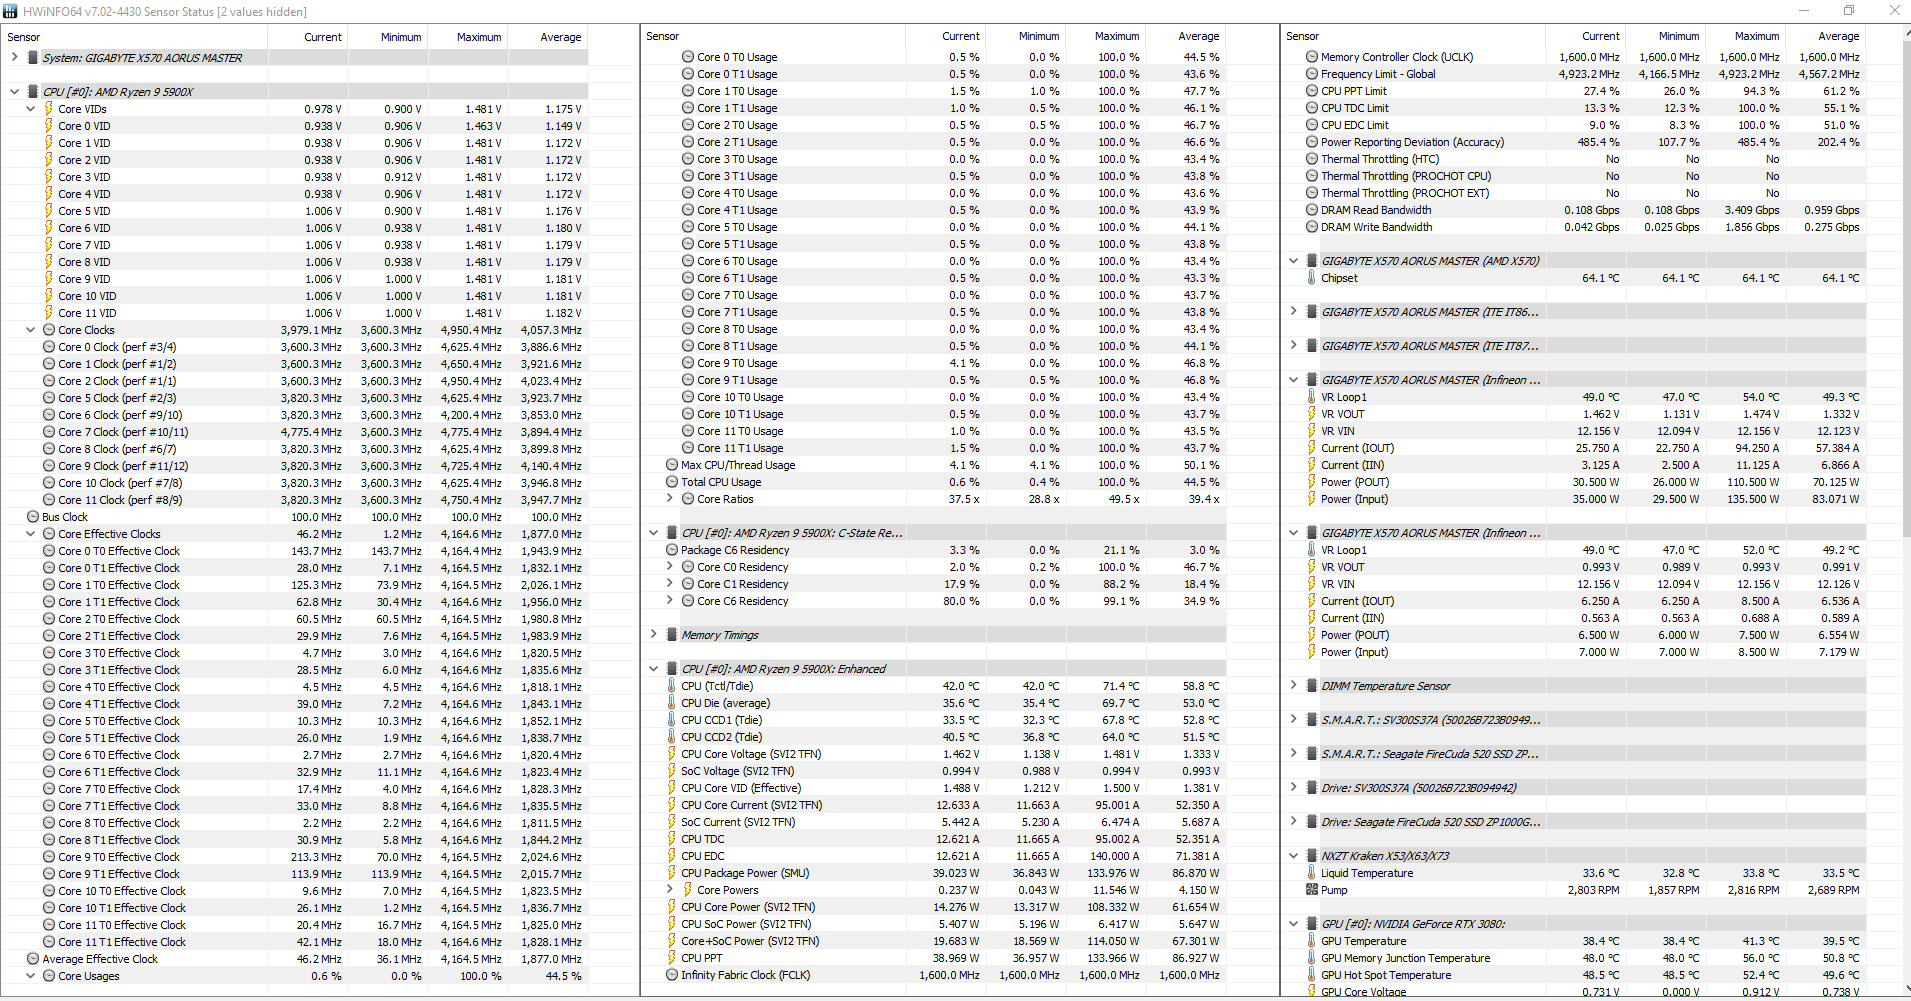Image resolution: width=1911 pixels, height=1001 pixels.
Task: Select the Frequency Limit - Global row label
Action: pyautogui.click(x=1378, y=74)
